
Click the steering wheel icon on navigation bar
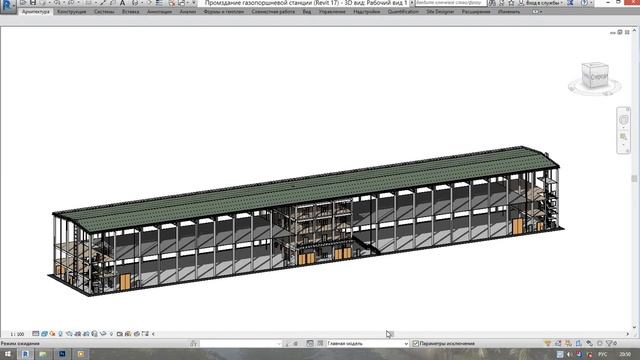pyautogui.click(x=623, y=120)
